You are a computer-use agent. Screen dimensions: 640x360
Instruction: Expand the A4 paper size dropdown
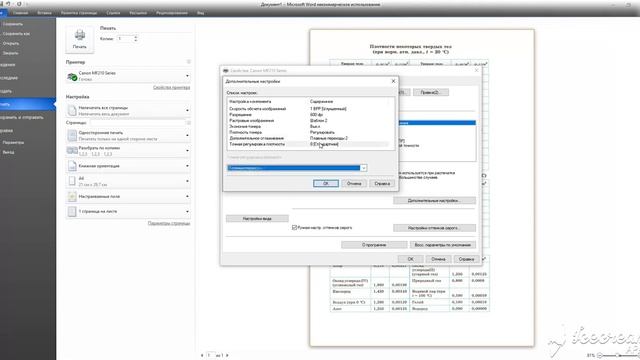187,181
